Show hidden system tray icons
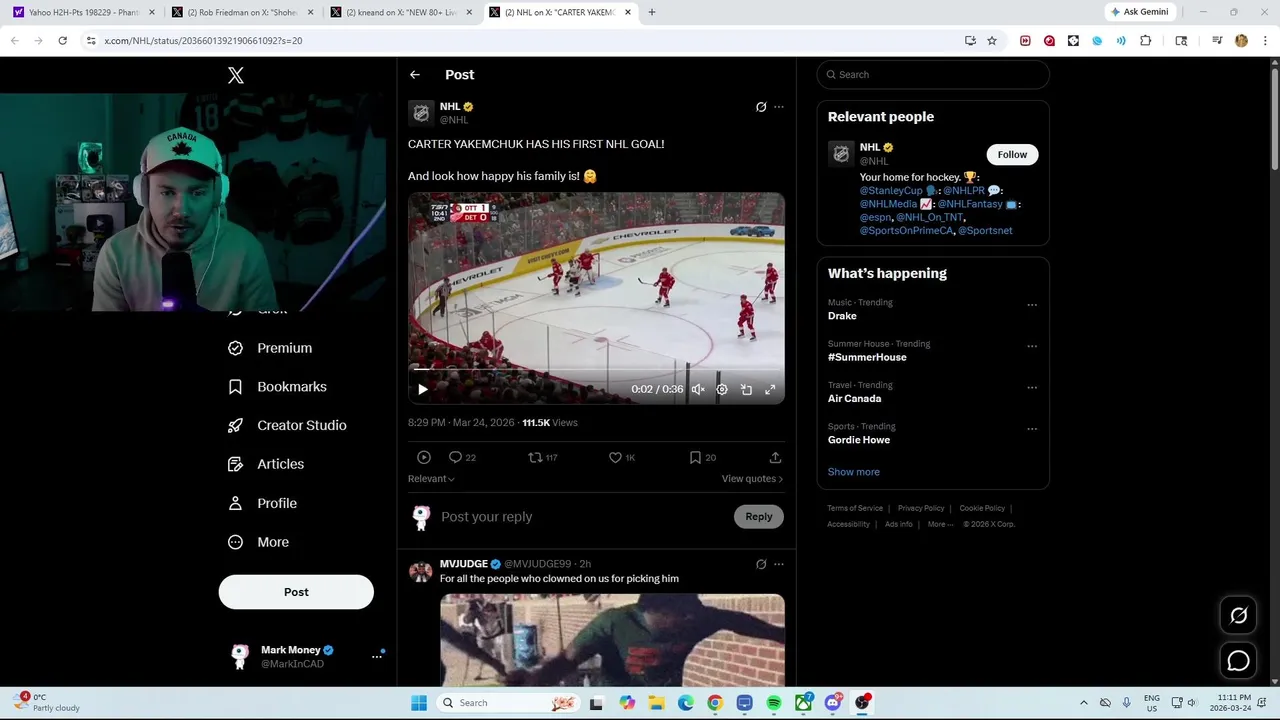This screenshot has height=720, width=1280. pos(1084,703)
